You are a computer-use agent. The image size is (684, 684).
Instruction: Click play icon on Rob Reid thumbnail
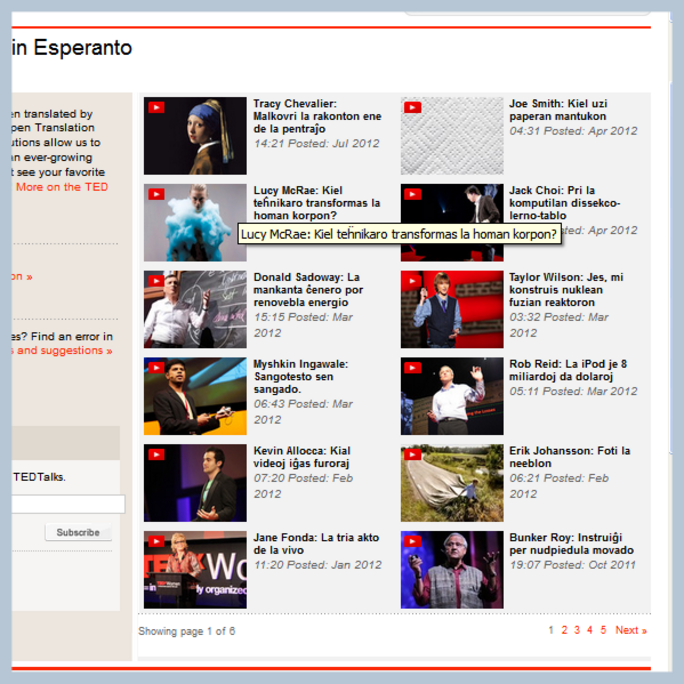pyautogui.click(x=412, y=368)
